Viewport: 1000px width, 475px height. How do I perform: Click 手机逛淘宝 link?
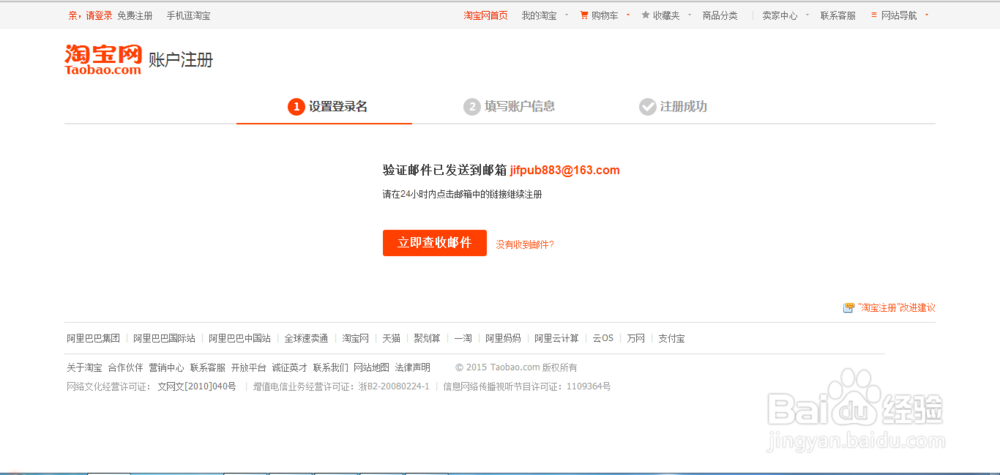point(188,15)
